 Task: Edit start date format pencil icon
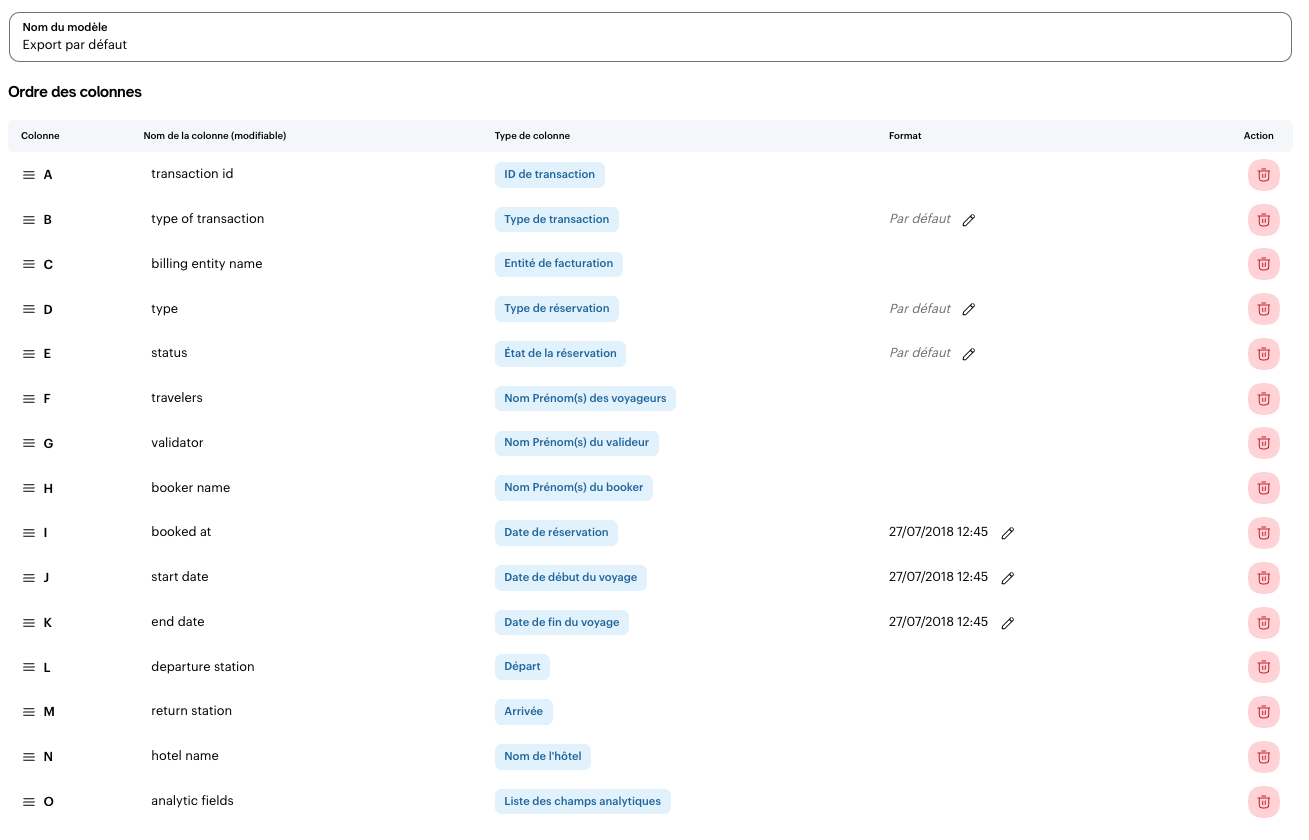pyautogui.click(x=1007, y=578)
